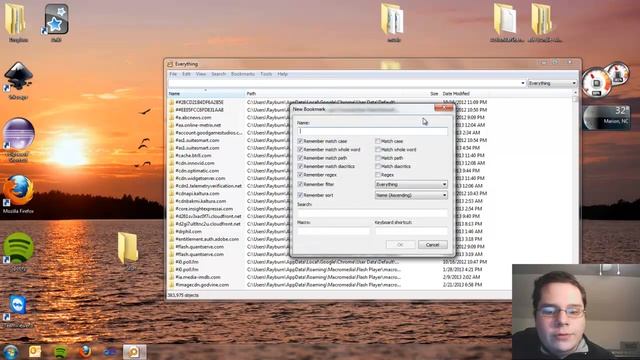Open Firefox from the taskbar
640x360 pixels.
click(85, 351)
